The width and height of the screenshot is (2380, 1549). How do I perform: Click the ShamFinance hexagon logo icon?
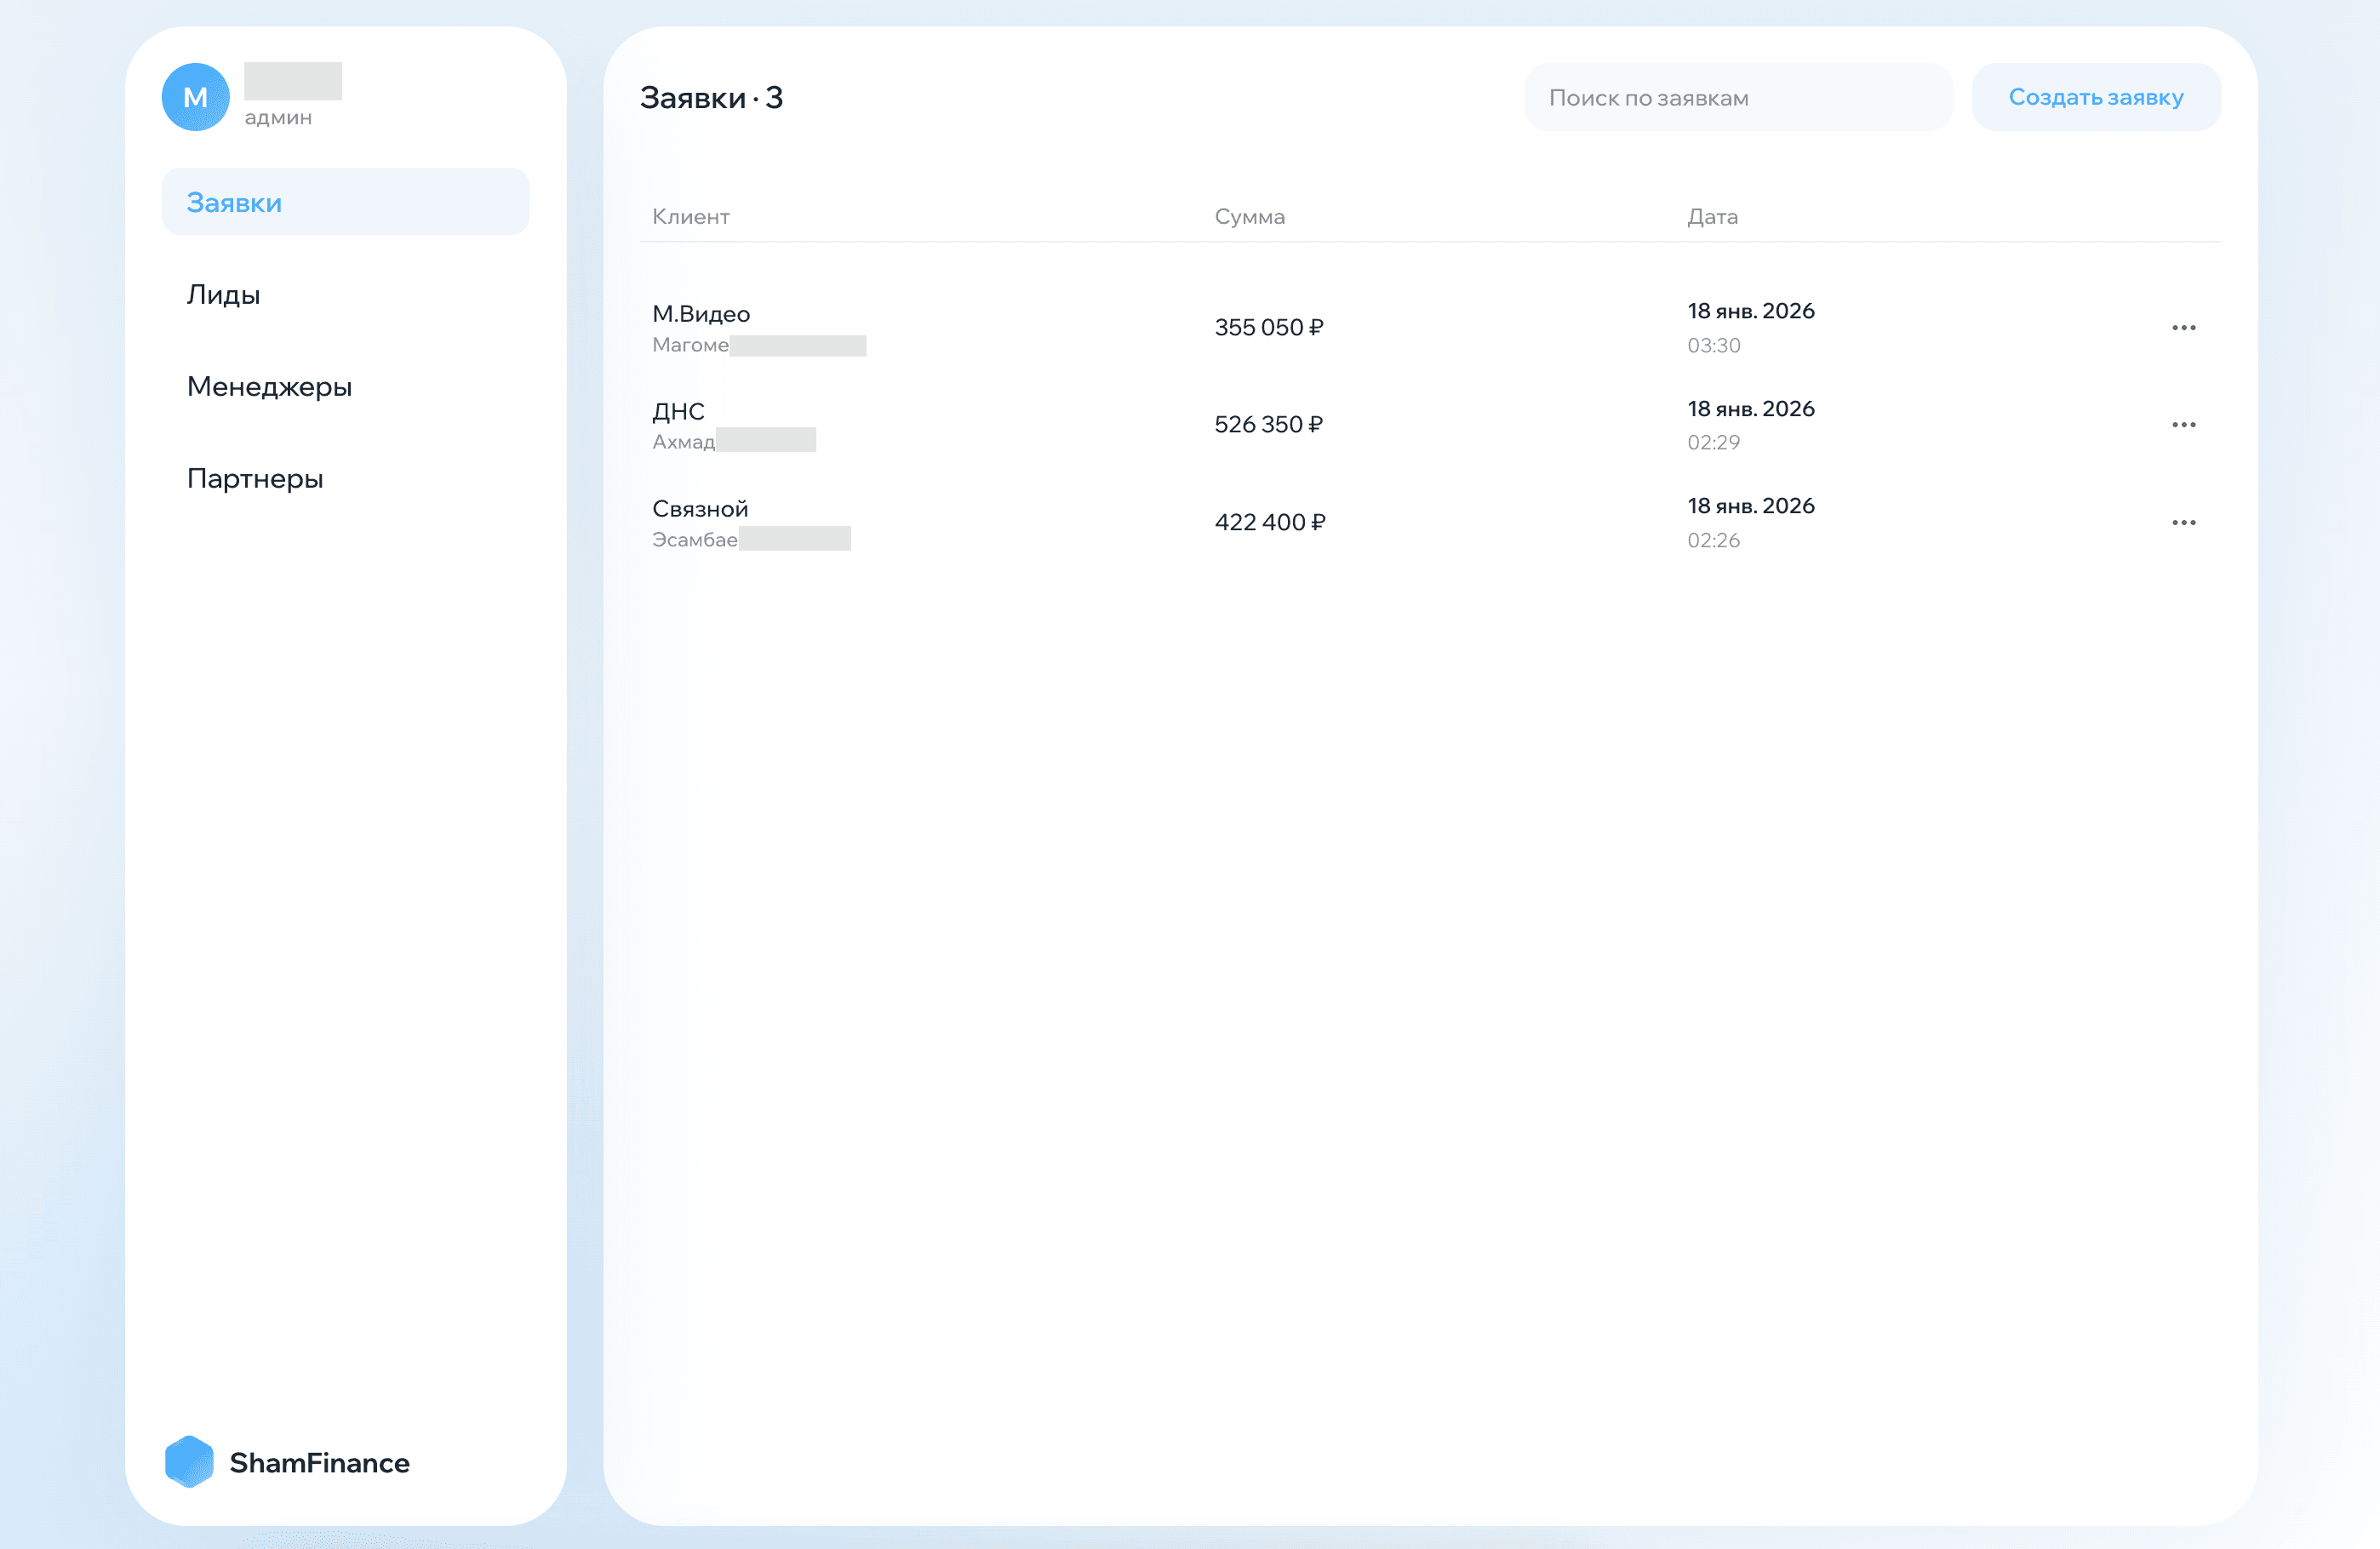coord(189,1461)
